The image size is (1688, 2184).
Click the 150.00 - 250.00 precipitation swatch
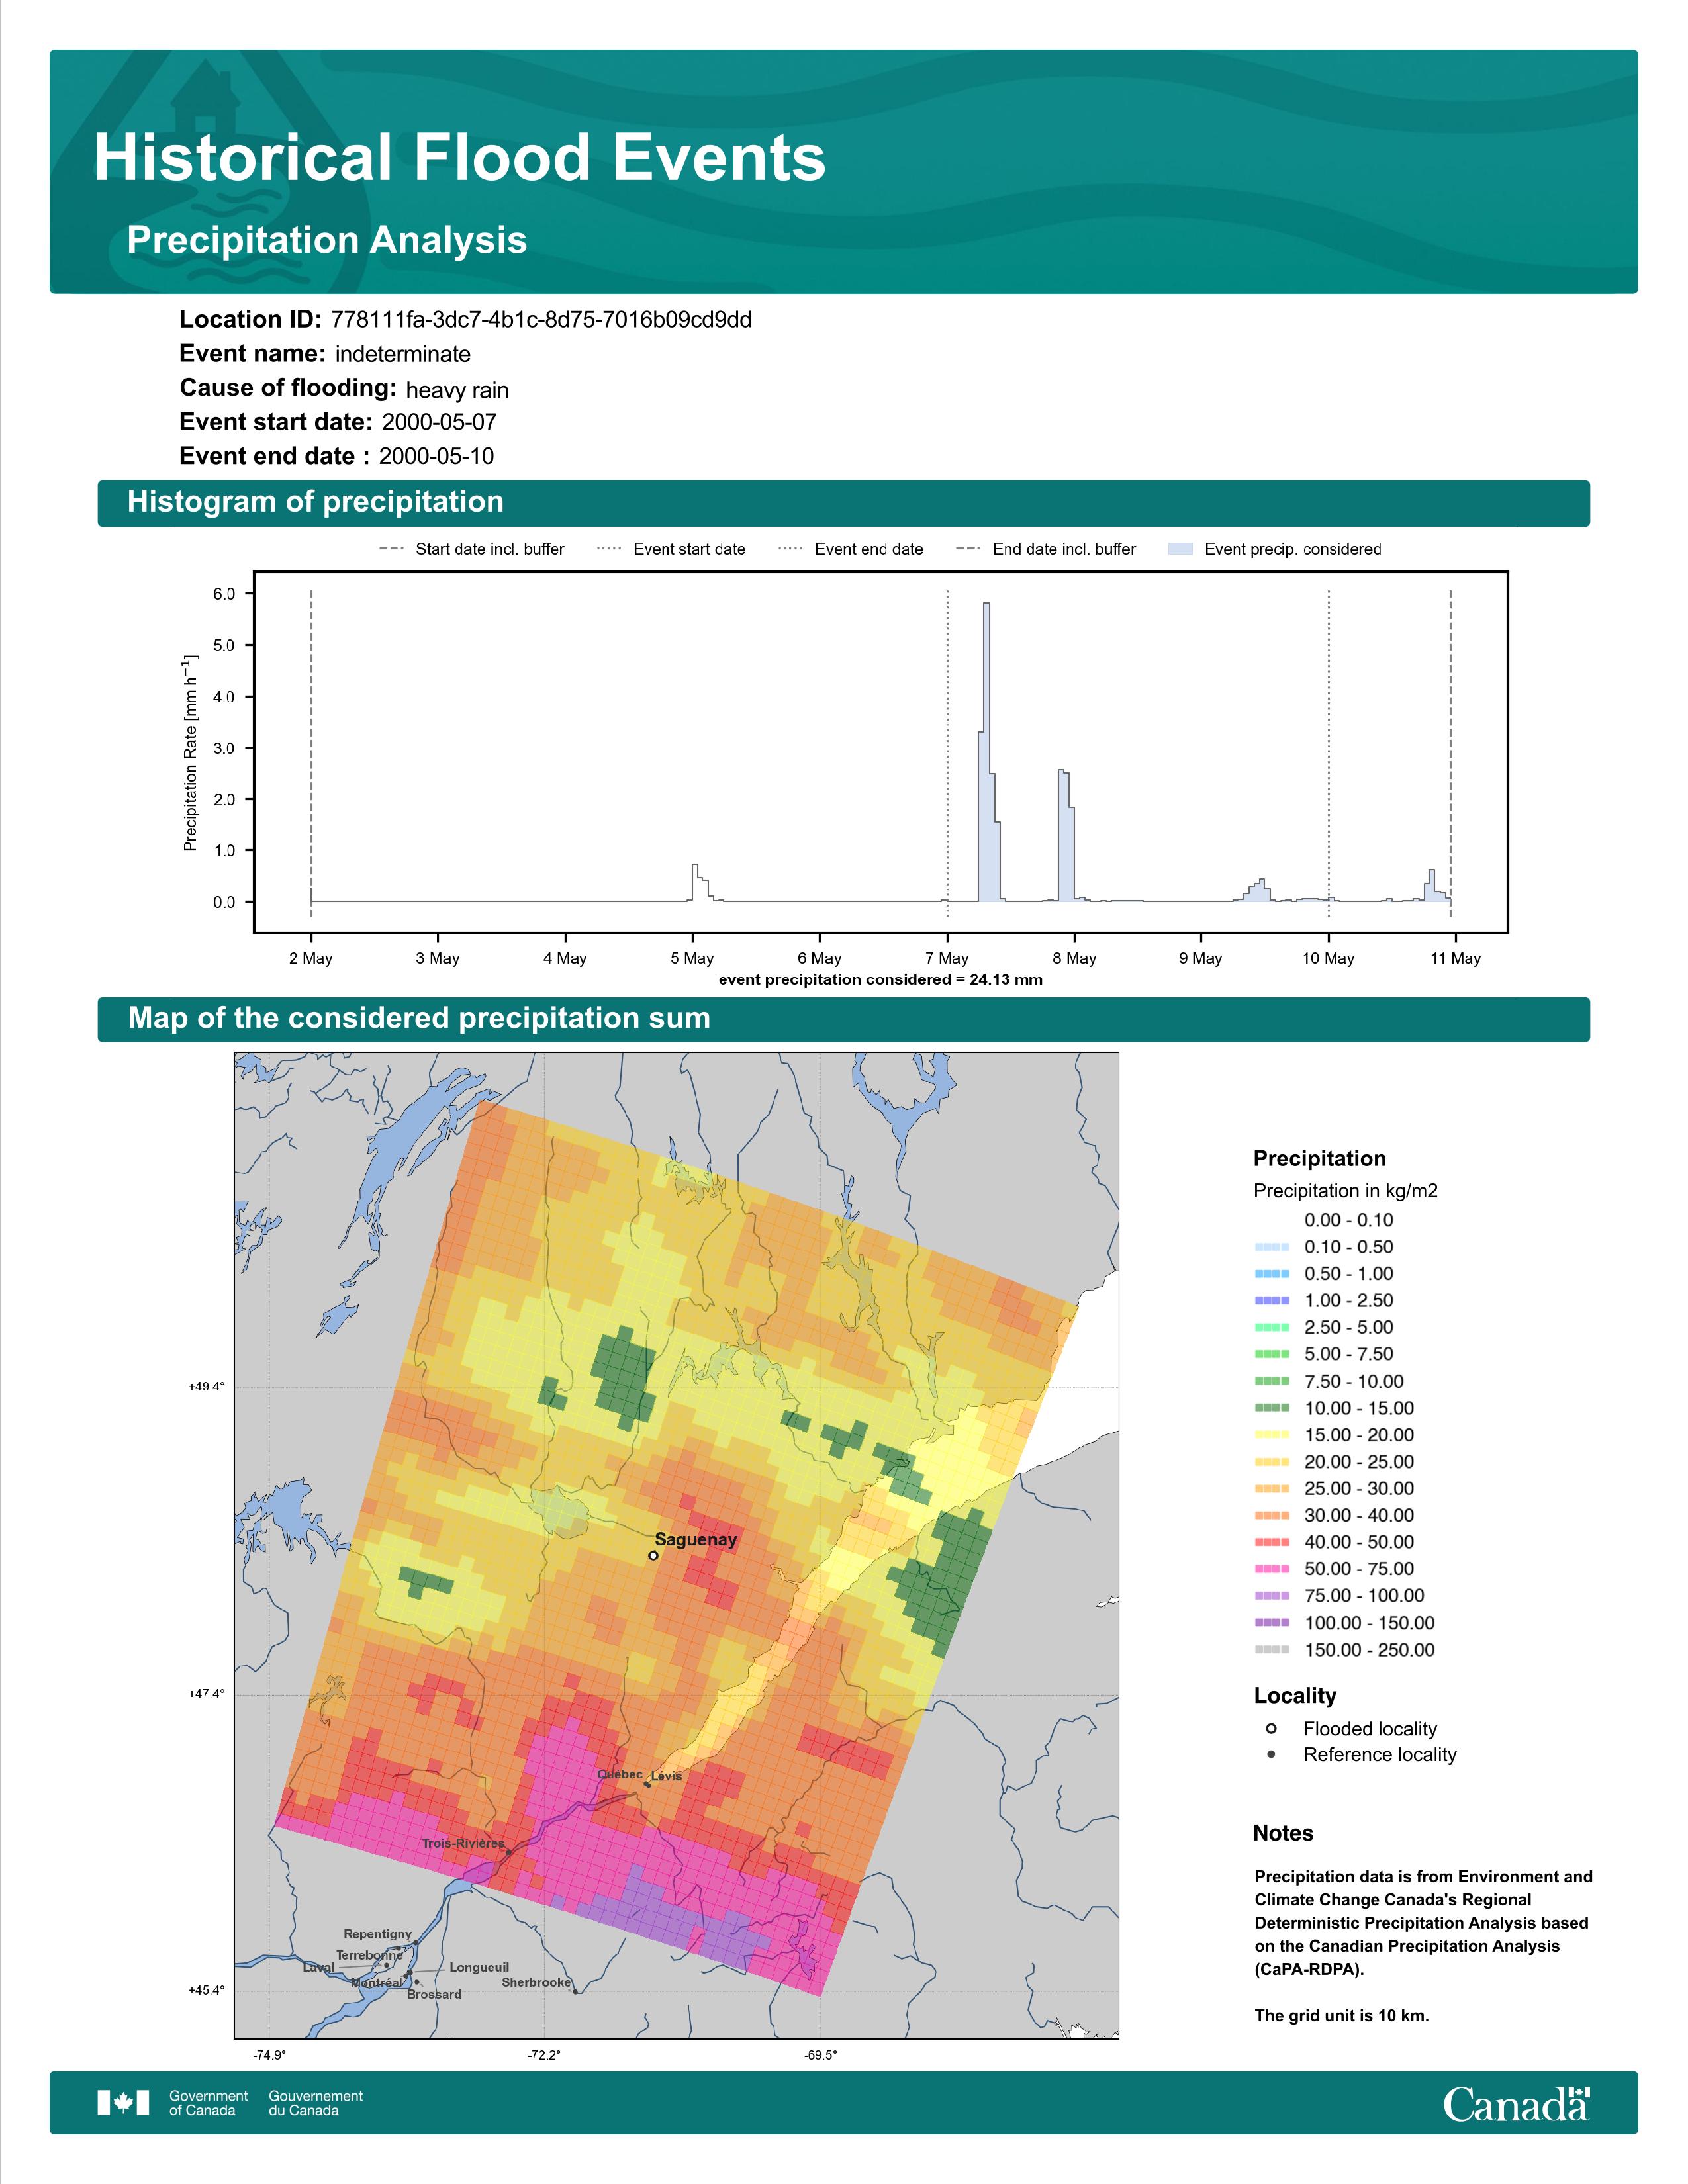1272,1650
